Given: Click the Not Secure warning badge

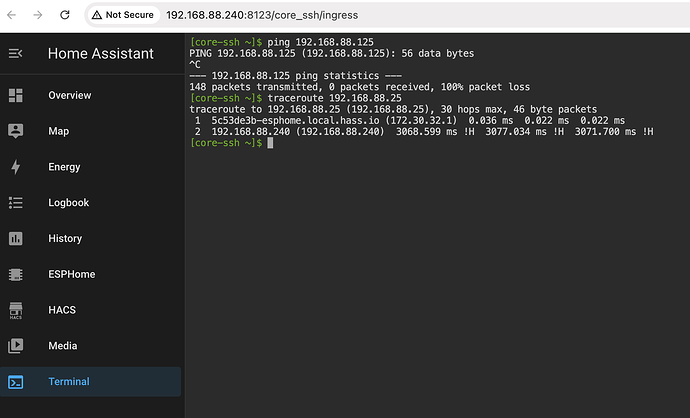Looking at the screenshot, I should [122, 15].
